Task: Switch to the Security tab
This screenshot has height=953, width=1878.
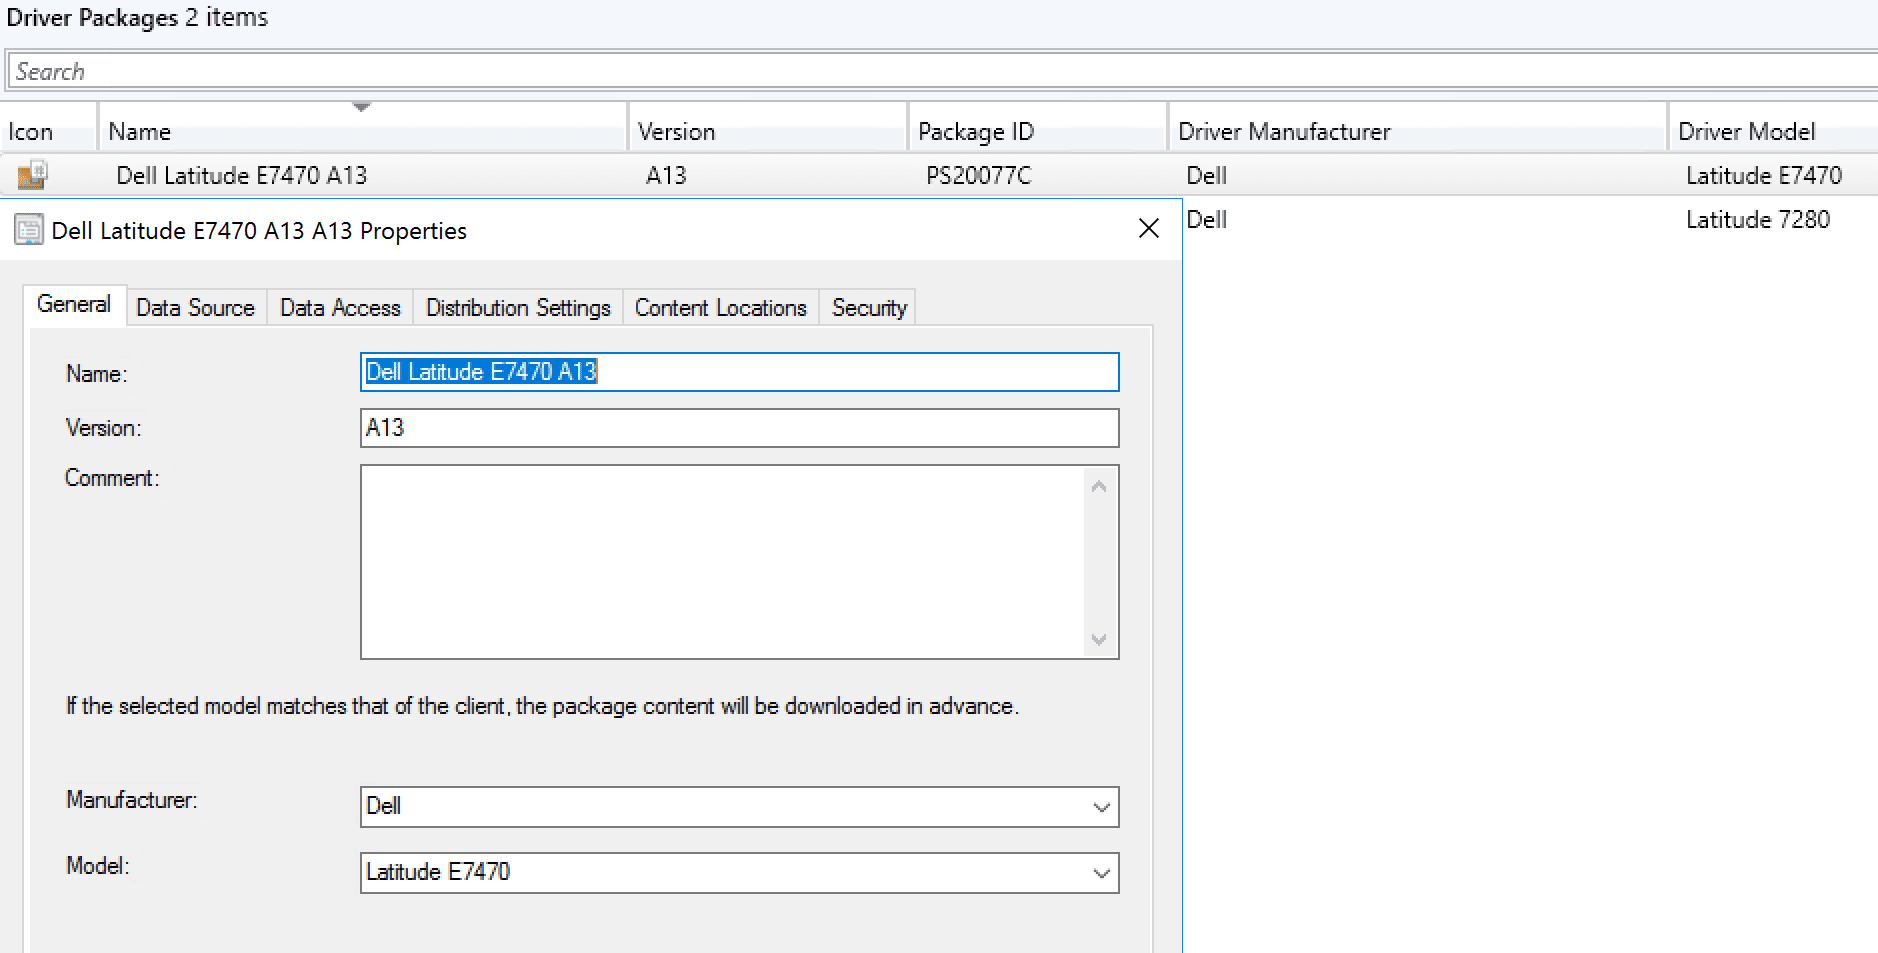Action: 868,307
